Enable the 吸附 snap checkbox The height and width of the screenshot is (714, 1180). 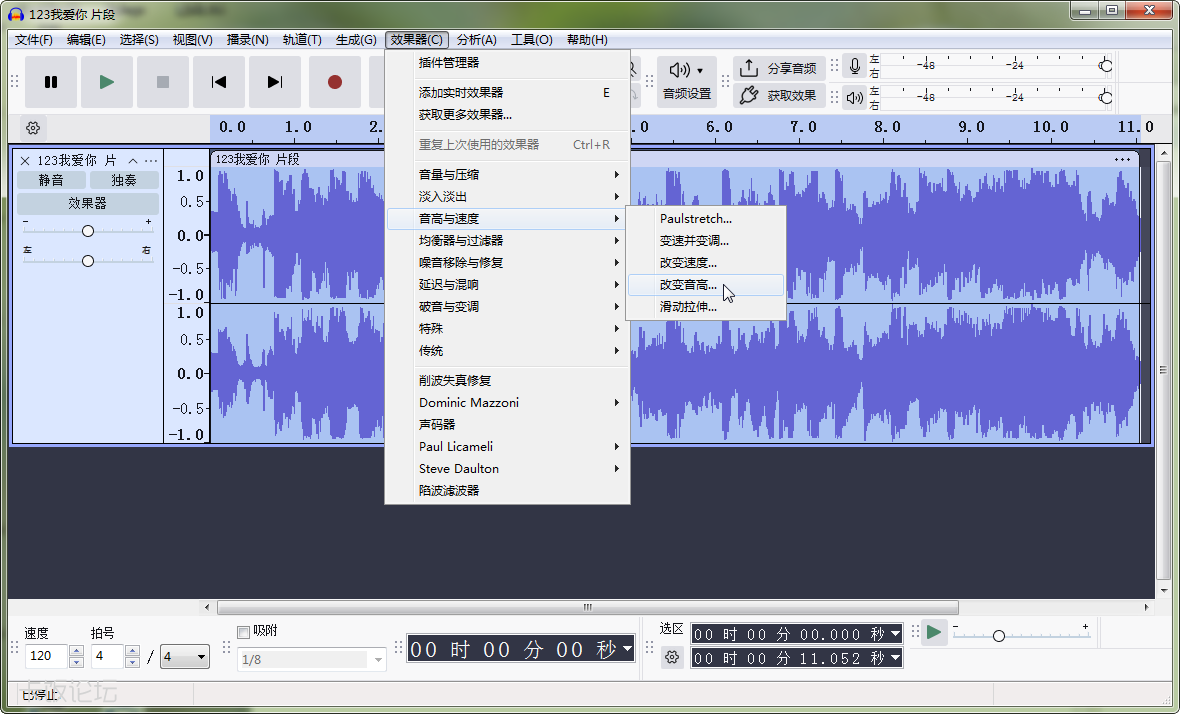click(243, 632)
